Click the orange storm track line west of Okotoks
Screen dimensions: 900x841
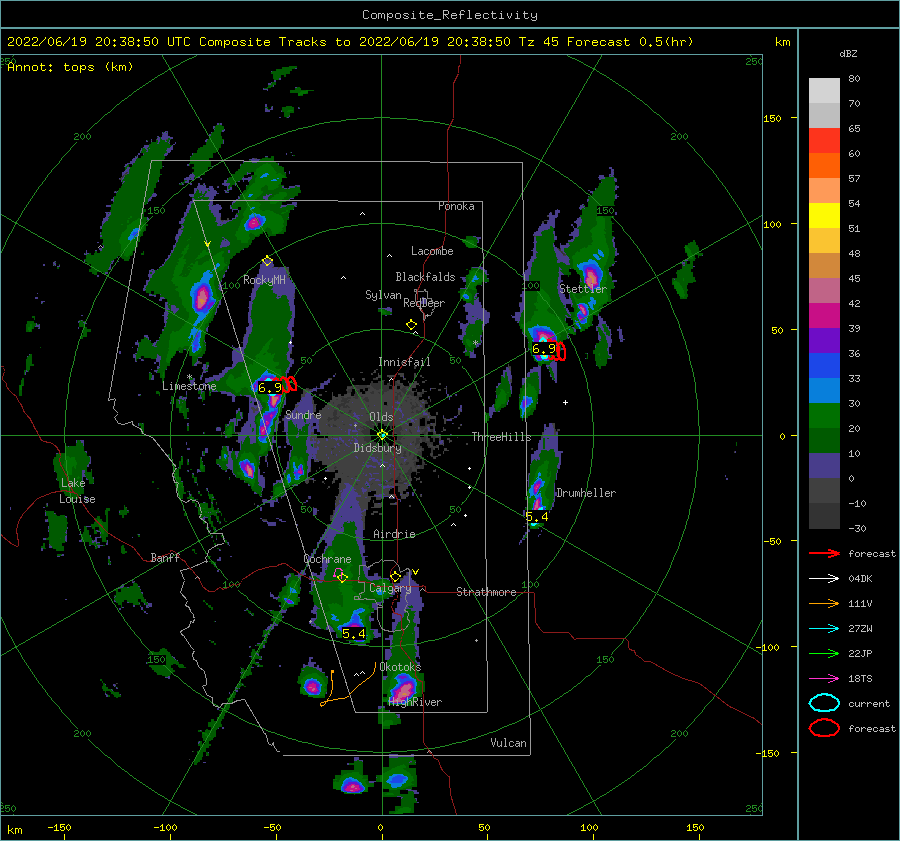[347, 686]
